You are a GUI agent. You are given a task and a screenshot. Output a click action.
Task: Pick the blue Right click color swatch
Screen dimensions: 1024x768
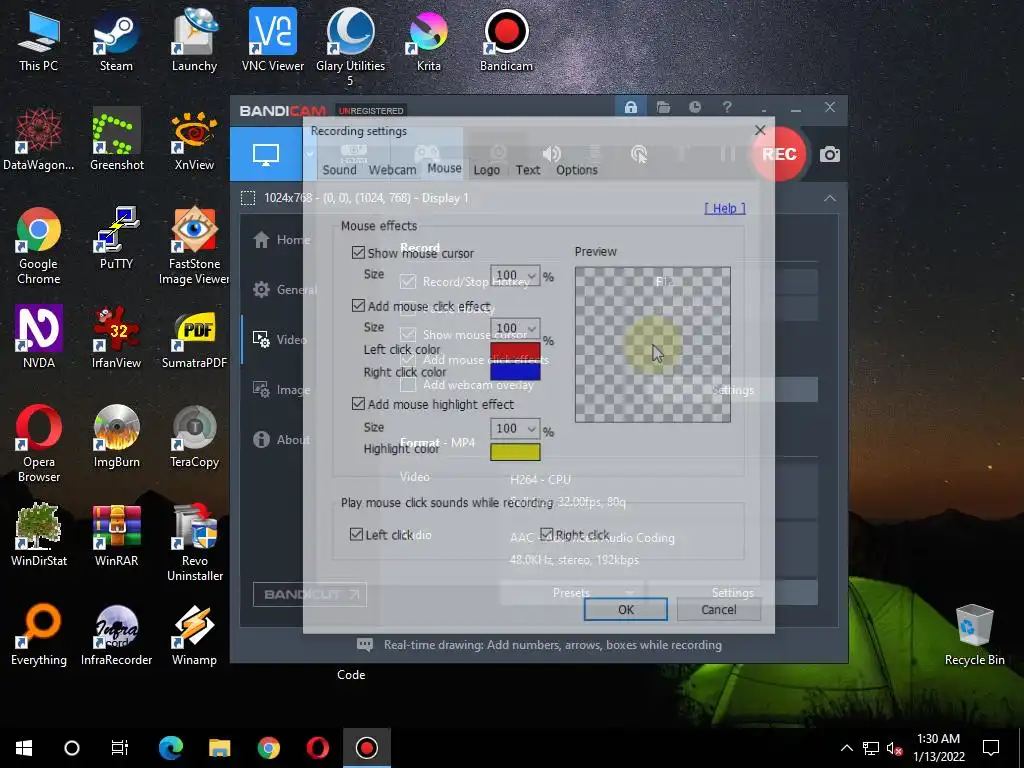(x=515, y=372)
